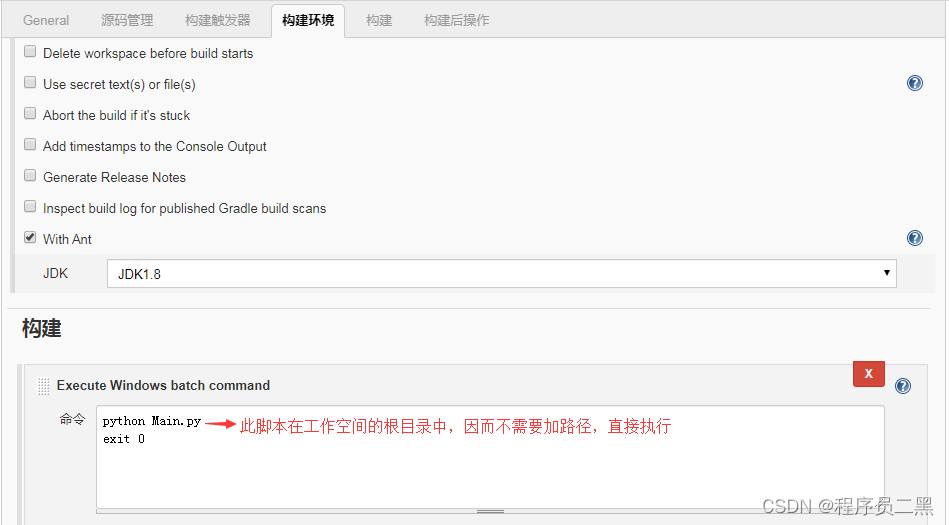
Task: Check Generate Release Notes option
Action: coord(30,176)
